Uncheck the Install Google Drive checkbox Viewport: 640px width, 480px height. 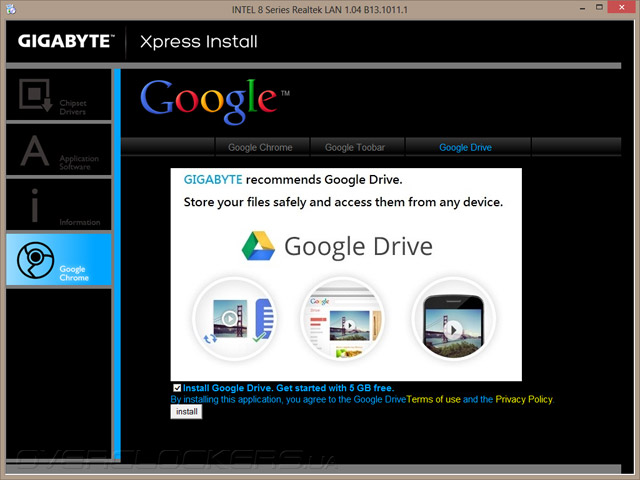pos(177,388)
